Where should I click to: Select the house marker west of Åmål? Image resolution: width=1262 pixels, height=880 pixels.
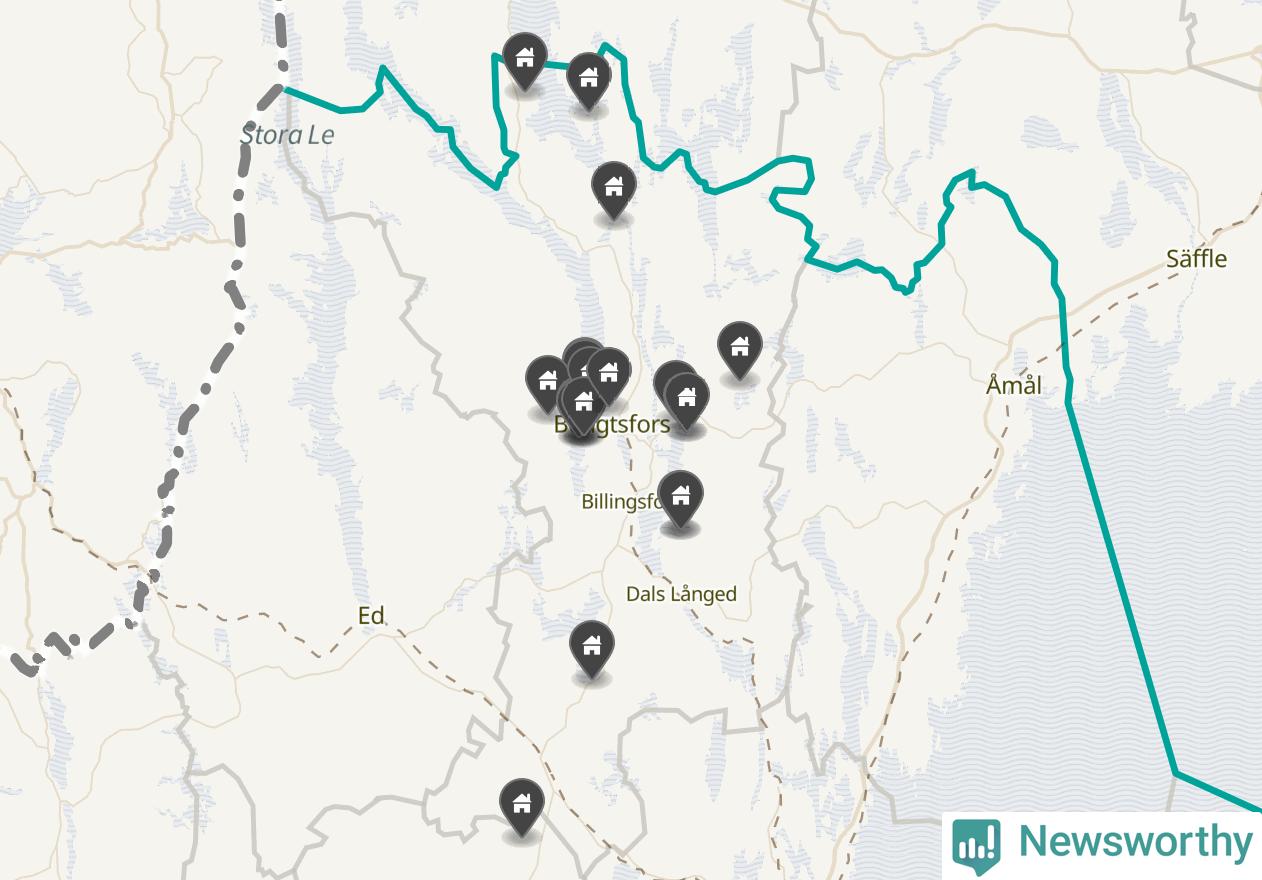coord(740,350)
